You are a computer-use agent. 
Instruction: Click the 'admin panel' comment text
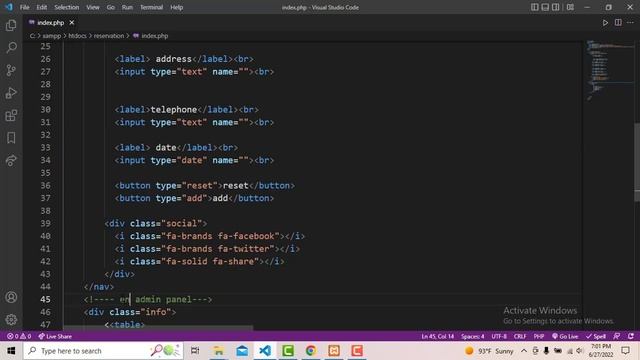(x=163, y=299)
